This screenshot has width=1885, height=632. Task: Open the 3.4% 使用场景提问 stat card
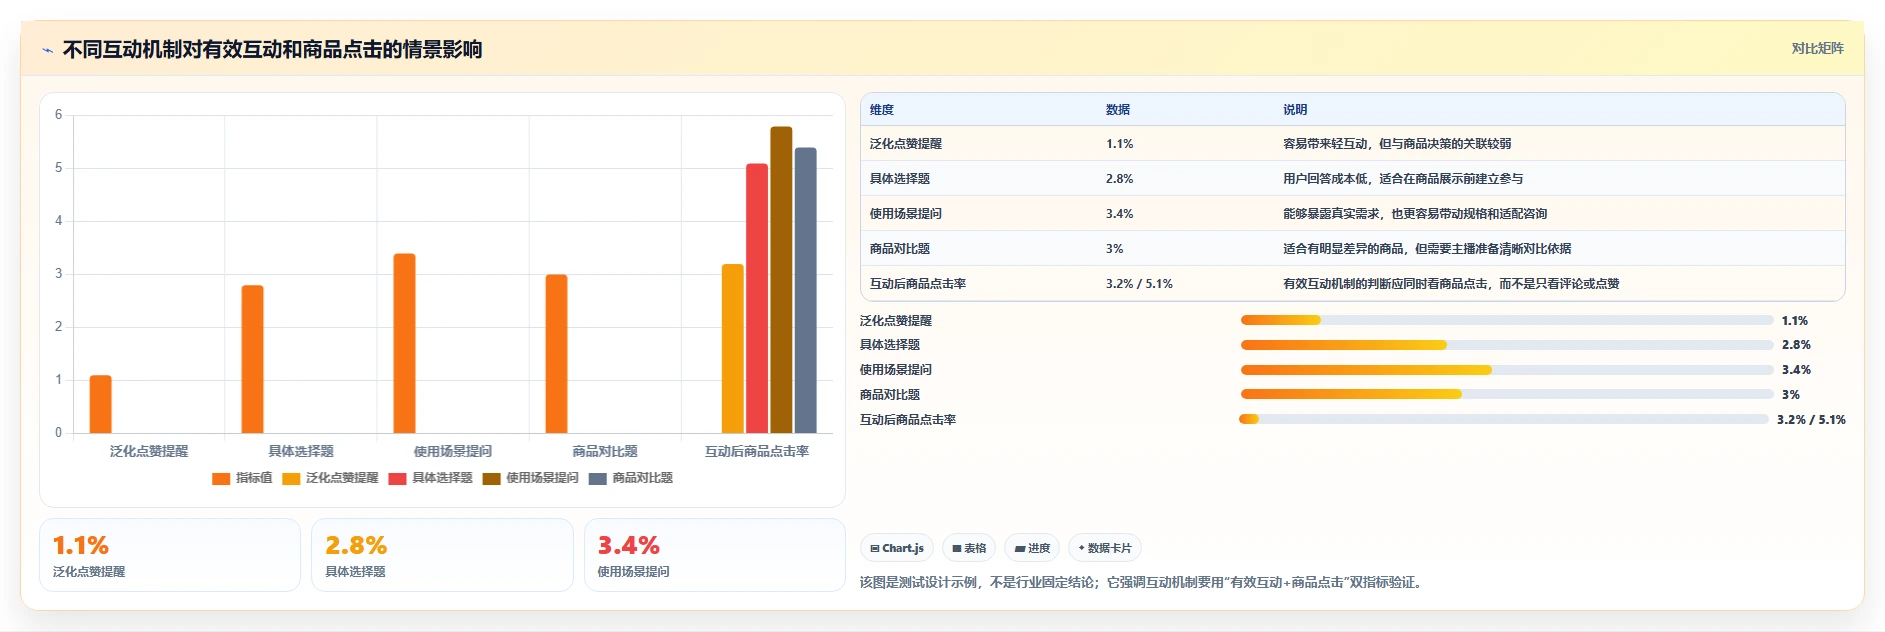tap(715, 555)
